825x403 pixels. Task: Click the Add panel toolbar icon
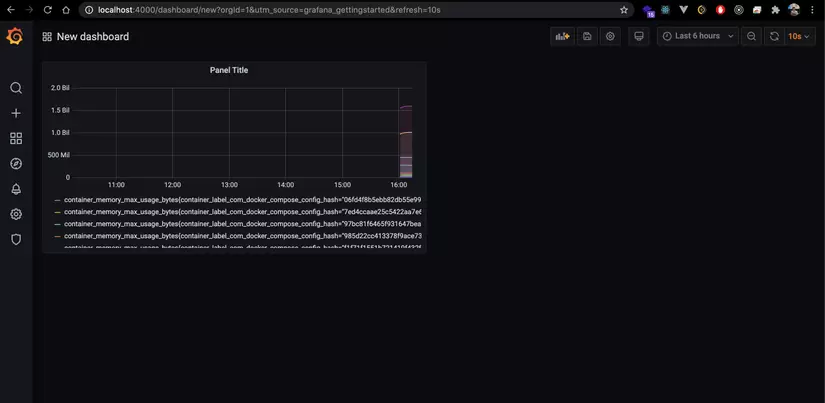pos(562,36)
